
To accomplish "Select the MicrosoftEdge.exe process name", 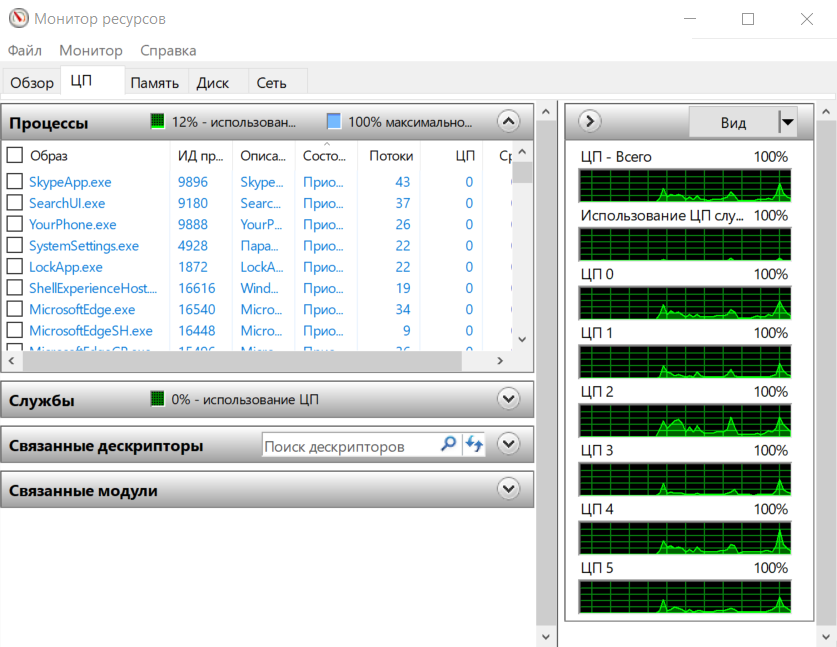I will click(82, 310).
